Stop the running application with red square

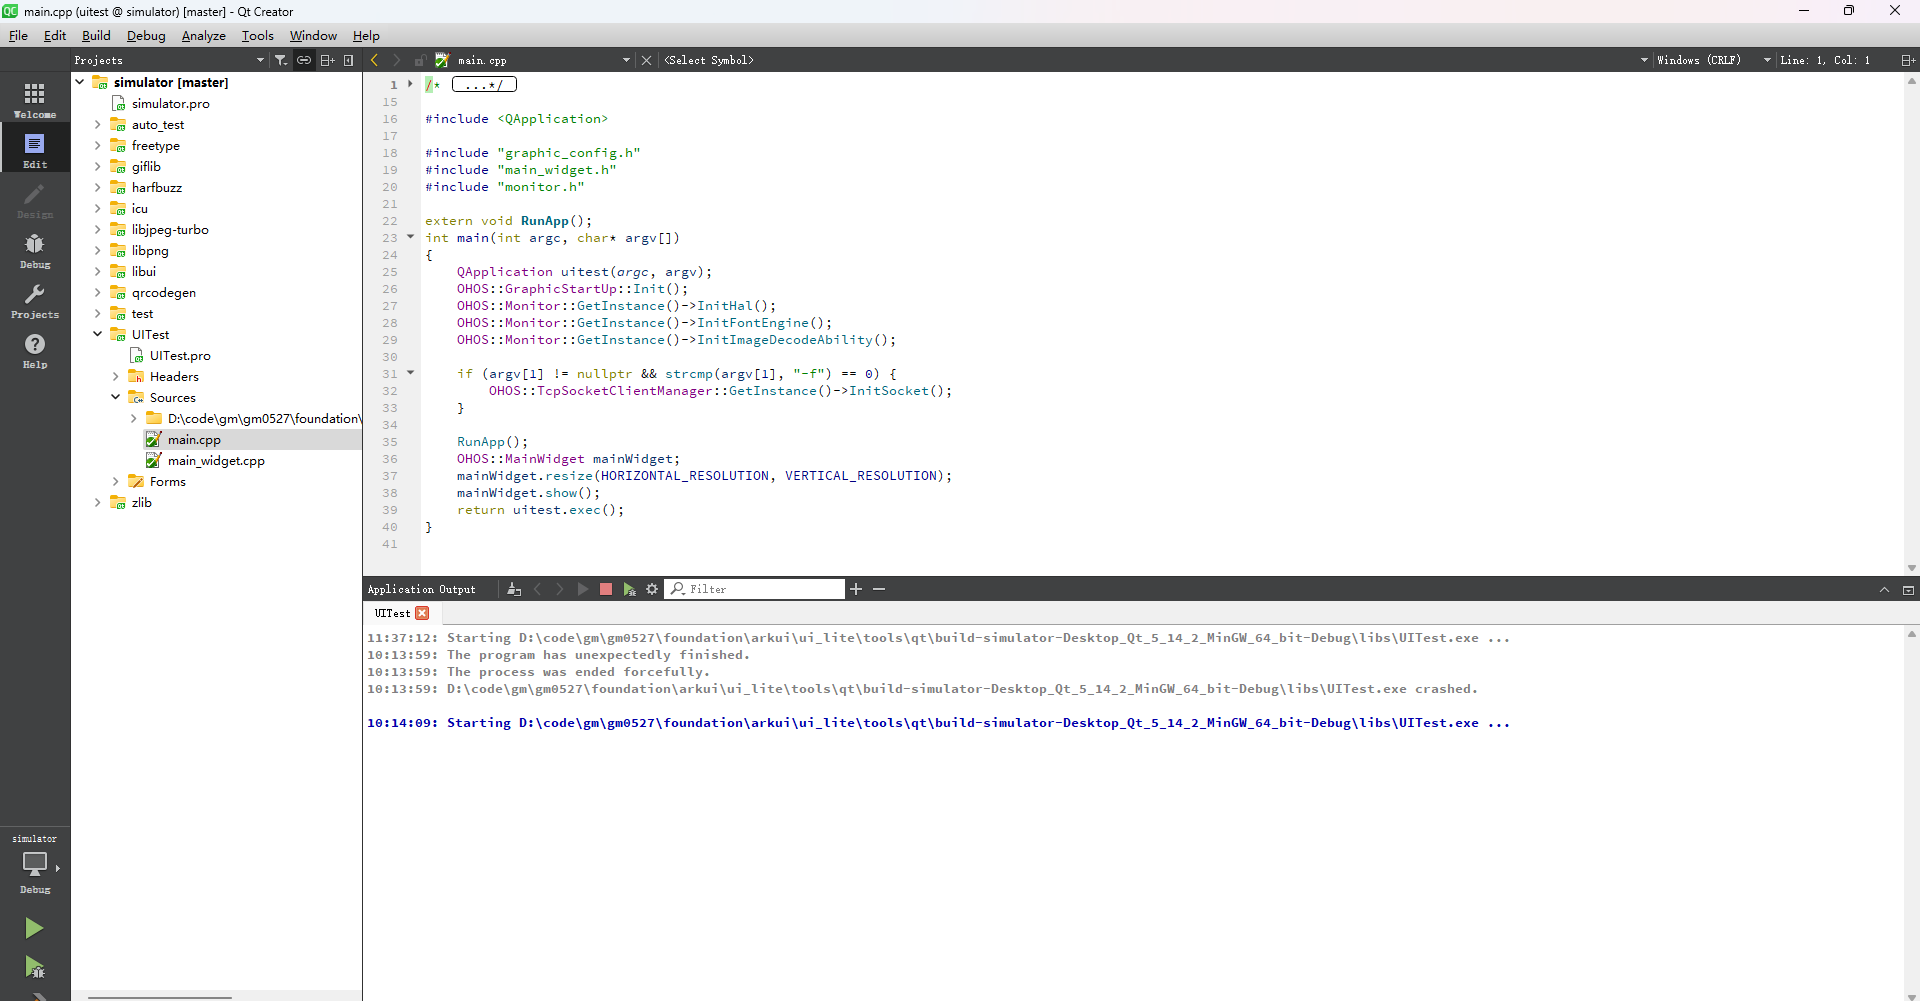pyautogui.click(x=606, y=589)
